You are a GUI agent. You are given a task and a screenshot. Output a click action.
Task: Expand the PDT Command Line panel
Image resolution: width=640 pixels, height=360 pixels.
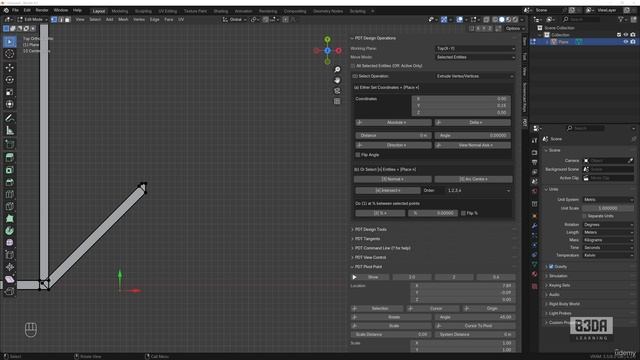[x=382, y=248]
